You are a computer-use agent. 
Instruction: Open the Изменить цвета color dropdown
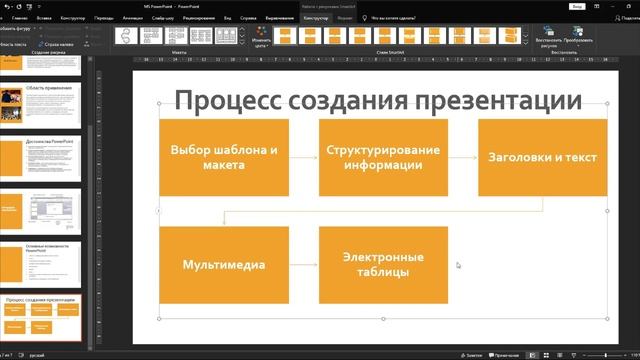click(x=261, y=37)
